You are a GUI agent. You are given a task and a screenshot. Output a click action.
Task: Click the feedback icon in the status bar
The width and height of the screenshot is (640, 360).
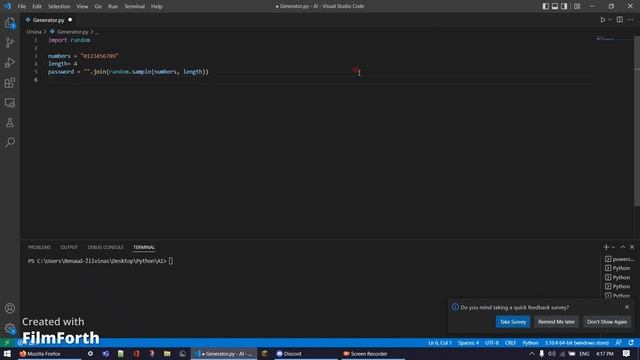pos(618,343)
